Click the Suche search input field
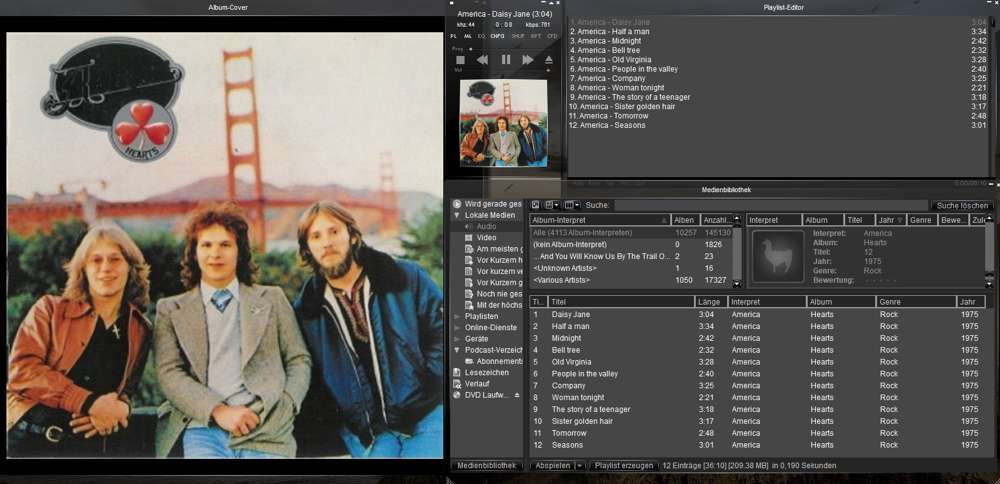 tap(770, 205)
